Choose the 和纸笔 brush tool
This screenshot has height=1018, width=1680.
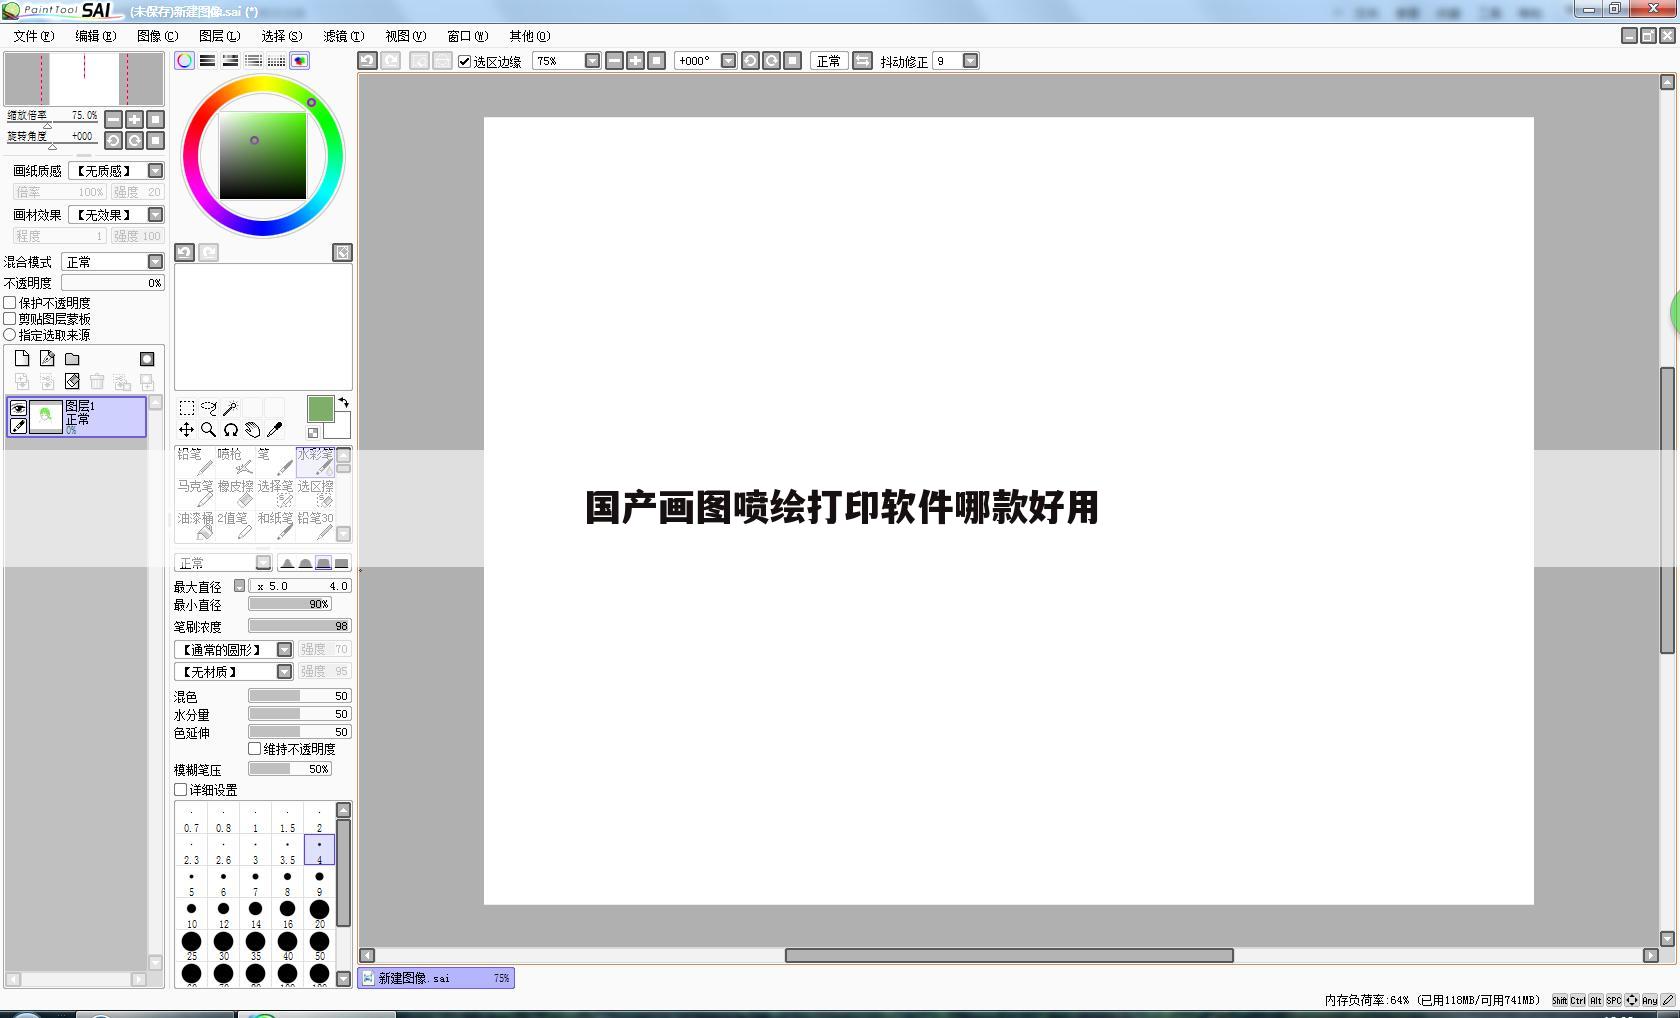pyautogui.click(x=275, y=526)
